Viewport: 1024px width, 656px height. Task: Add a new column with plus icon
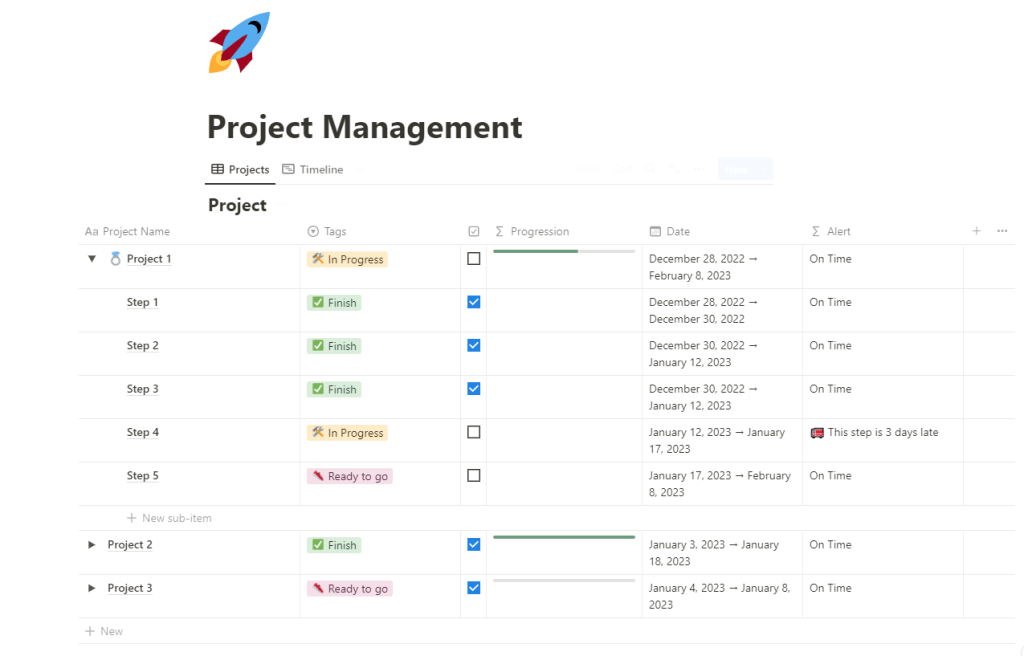click(976, 231)
